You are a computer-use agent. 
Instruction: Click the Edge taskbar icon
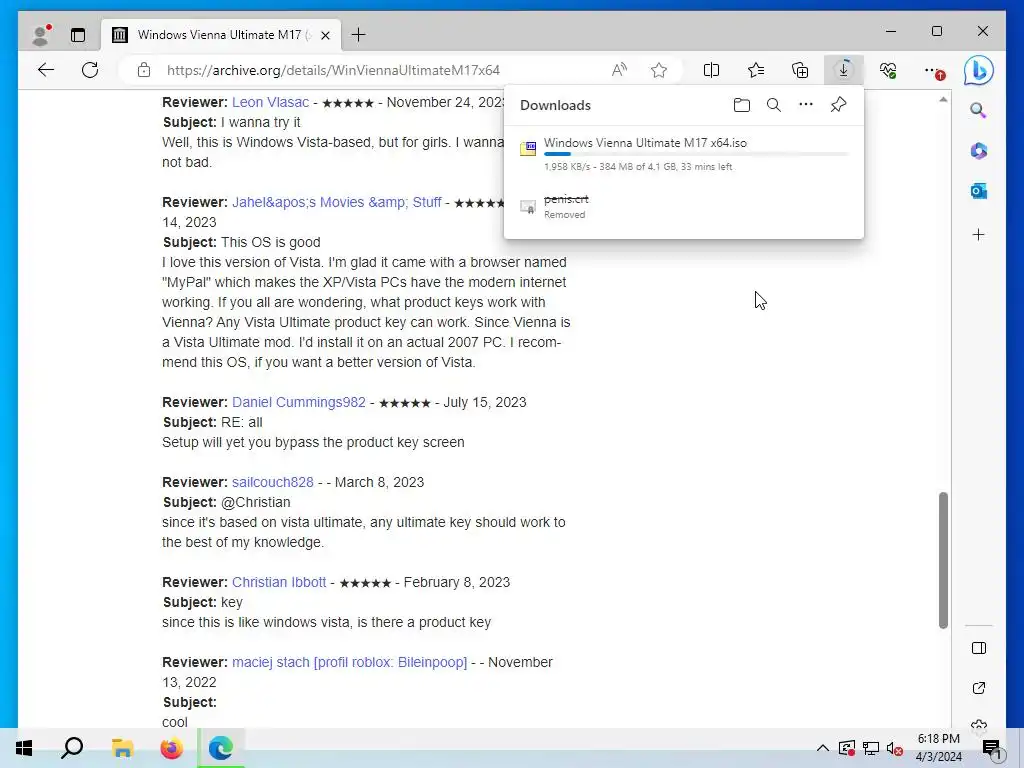click(x=221, y=748)
